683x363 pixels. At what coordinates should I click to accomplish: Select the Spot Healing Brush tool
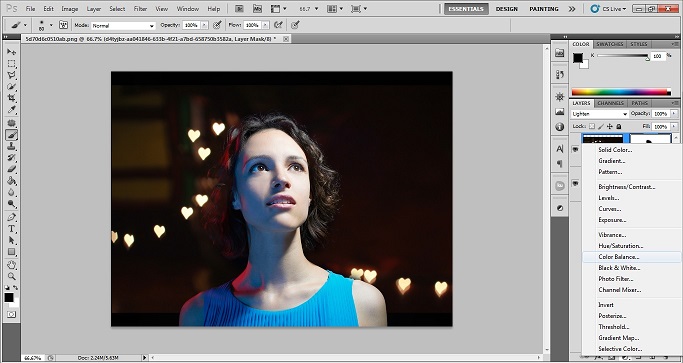pos(11,123)
